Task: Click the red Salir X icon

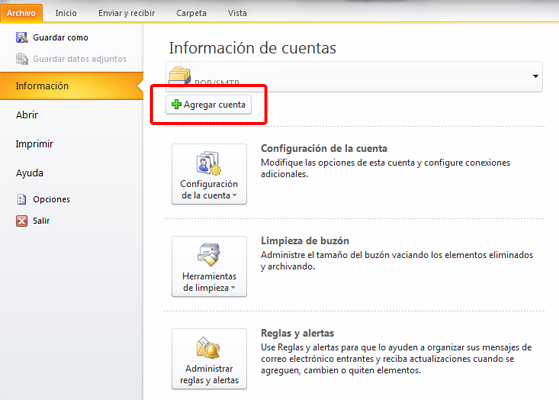Action: [22, 221]
